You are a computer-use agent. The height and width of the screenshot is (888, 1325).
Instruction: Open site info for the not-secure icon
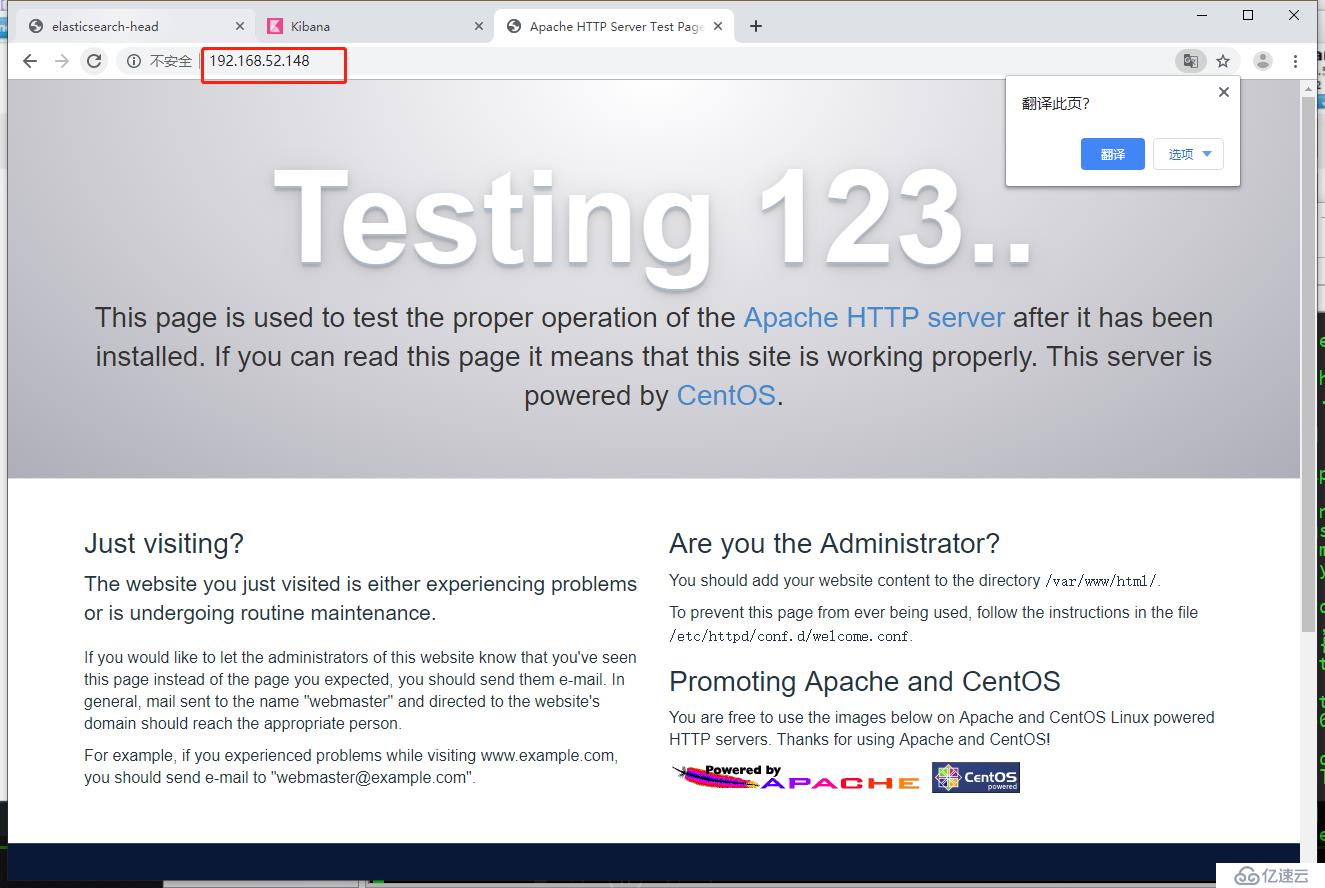(134, 61)
